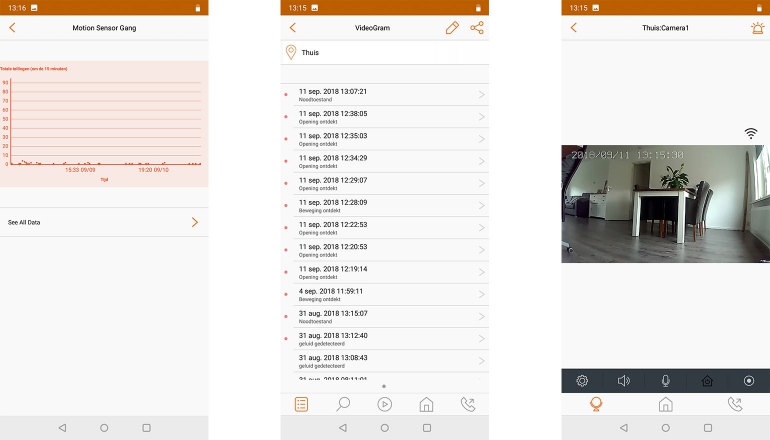Trigger the alarm siren icon on Thuis:Camera1
770x440 pixels.
tap(756, 28)
